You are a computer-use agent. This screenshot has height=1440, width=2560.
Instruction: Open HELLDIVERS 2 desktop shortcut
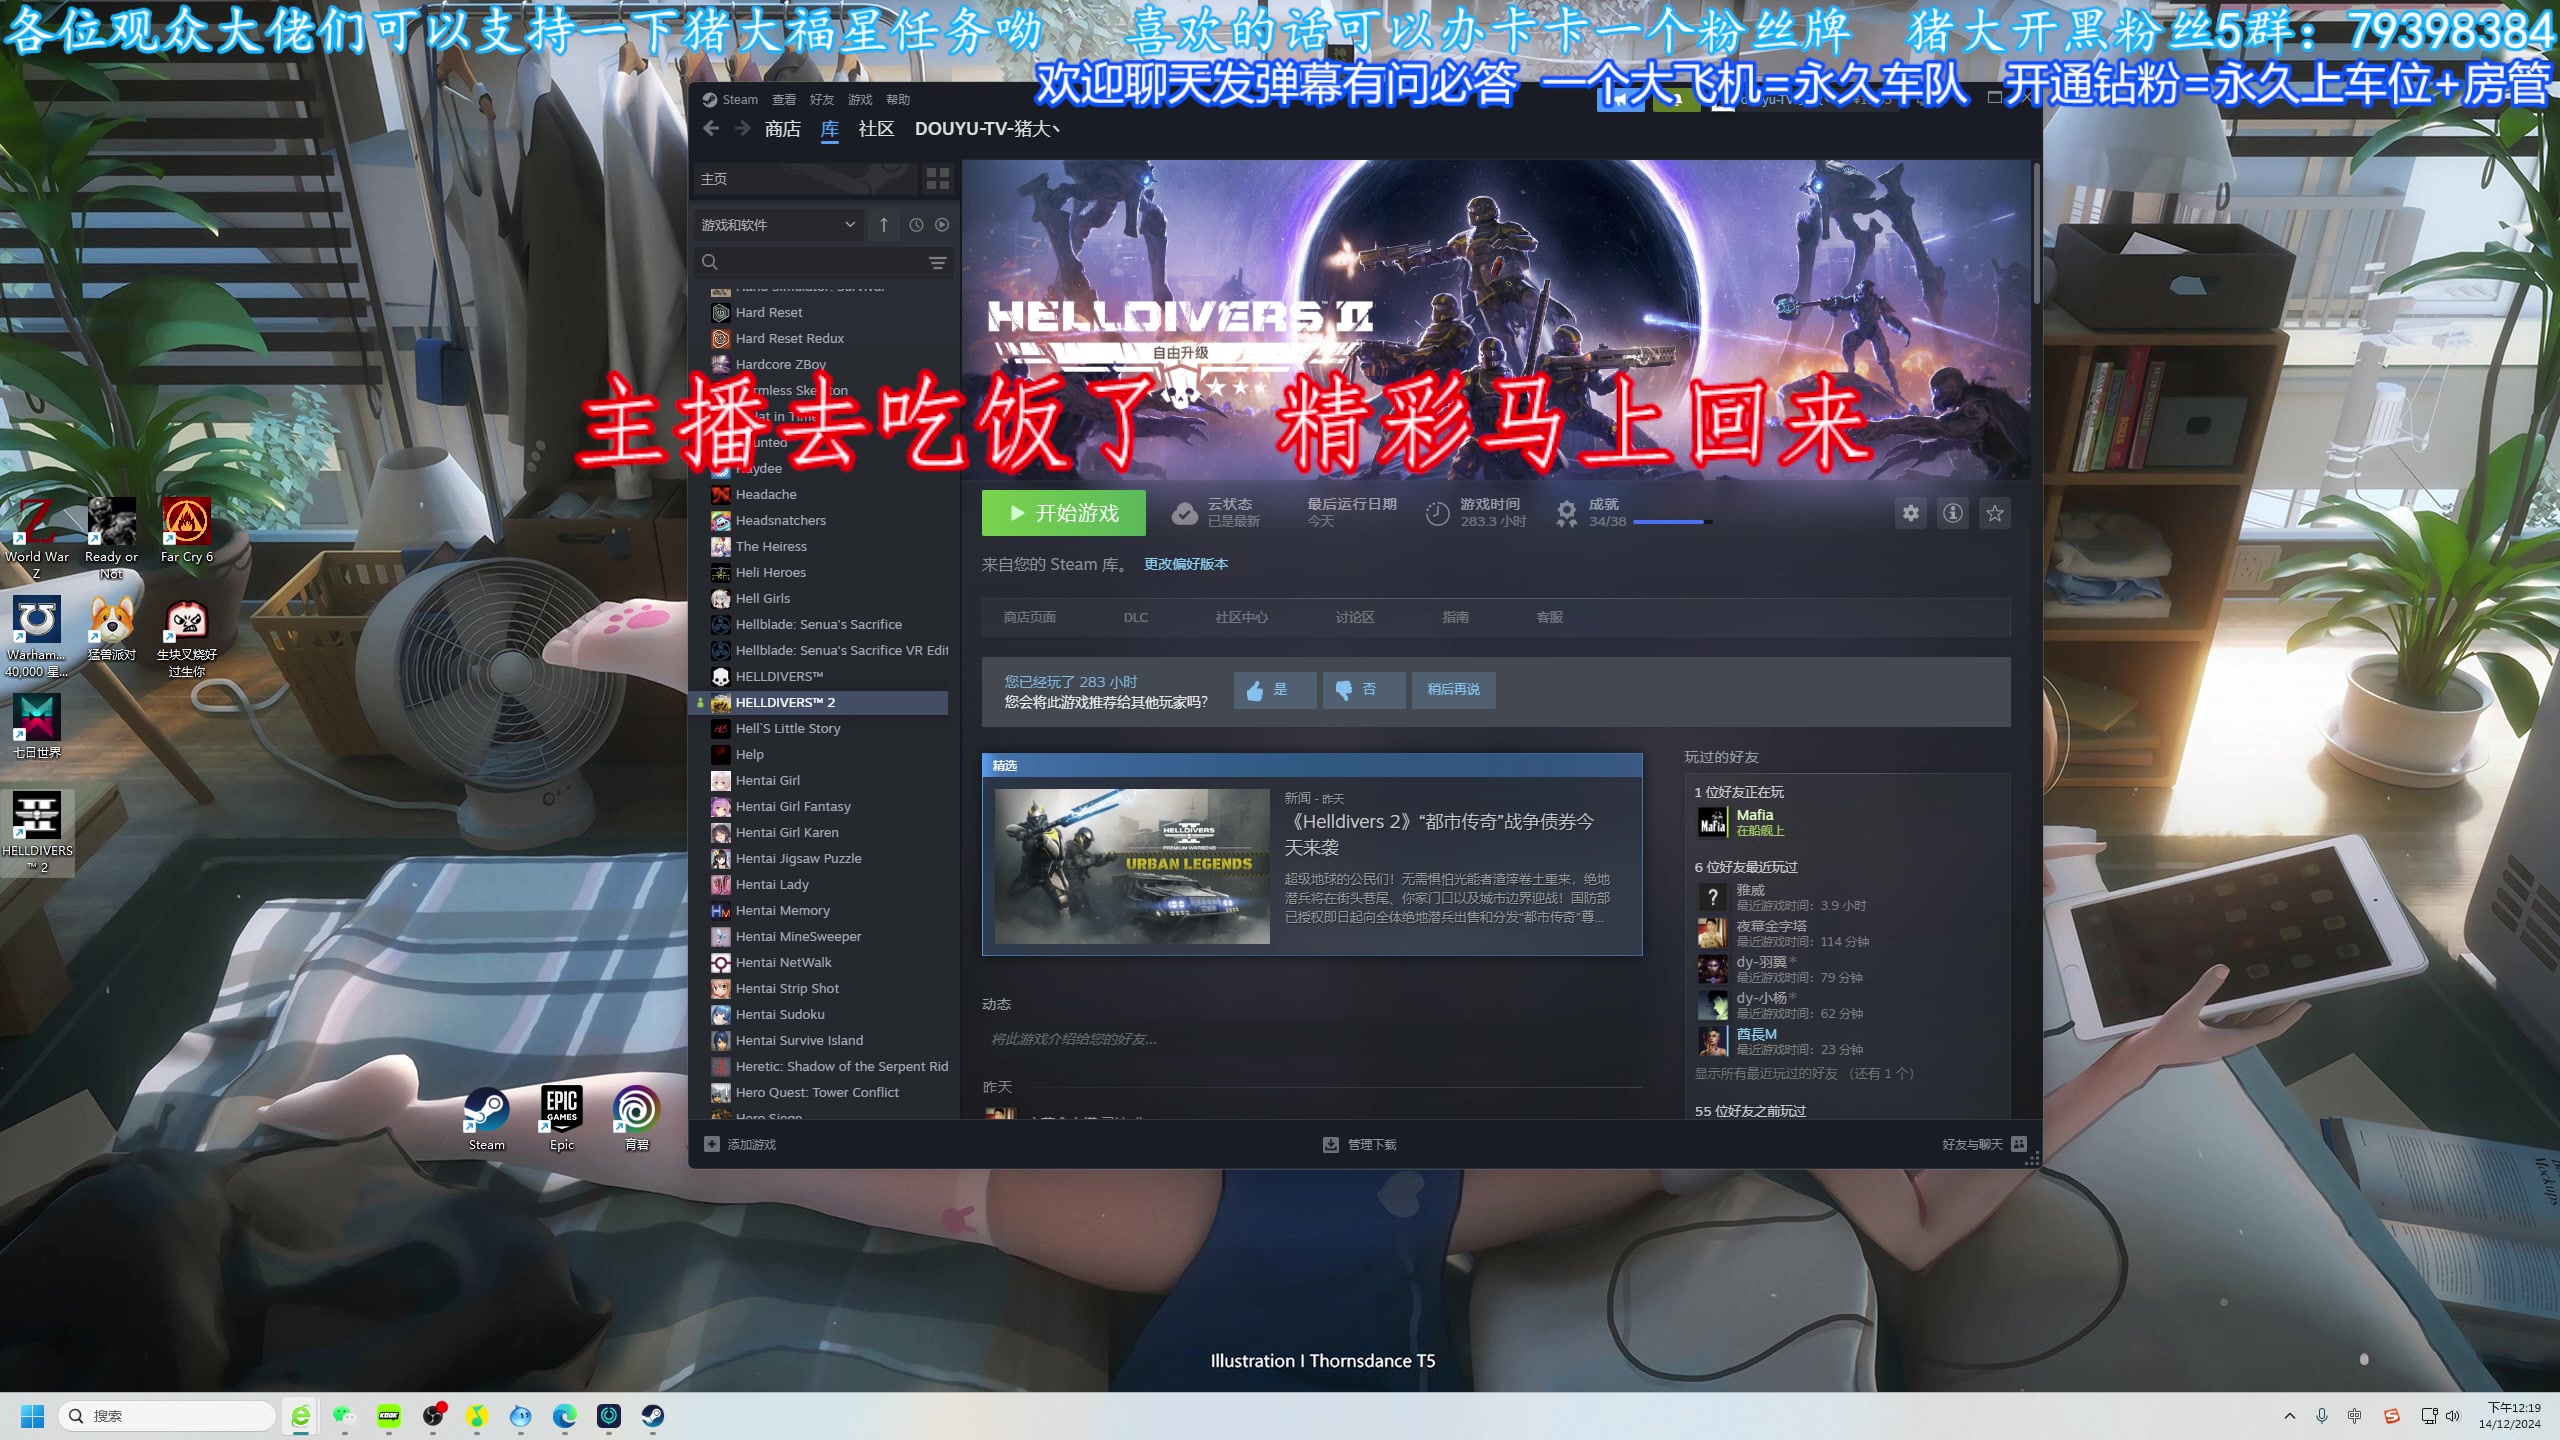coord(37,832)
